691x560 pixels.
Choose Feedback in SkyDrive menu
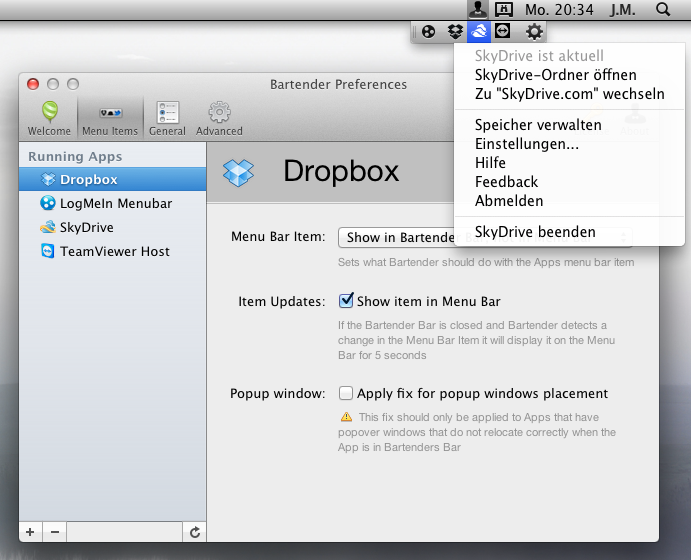click(569, 182)
